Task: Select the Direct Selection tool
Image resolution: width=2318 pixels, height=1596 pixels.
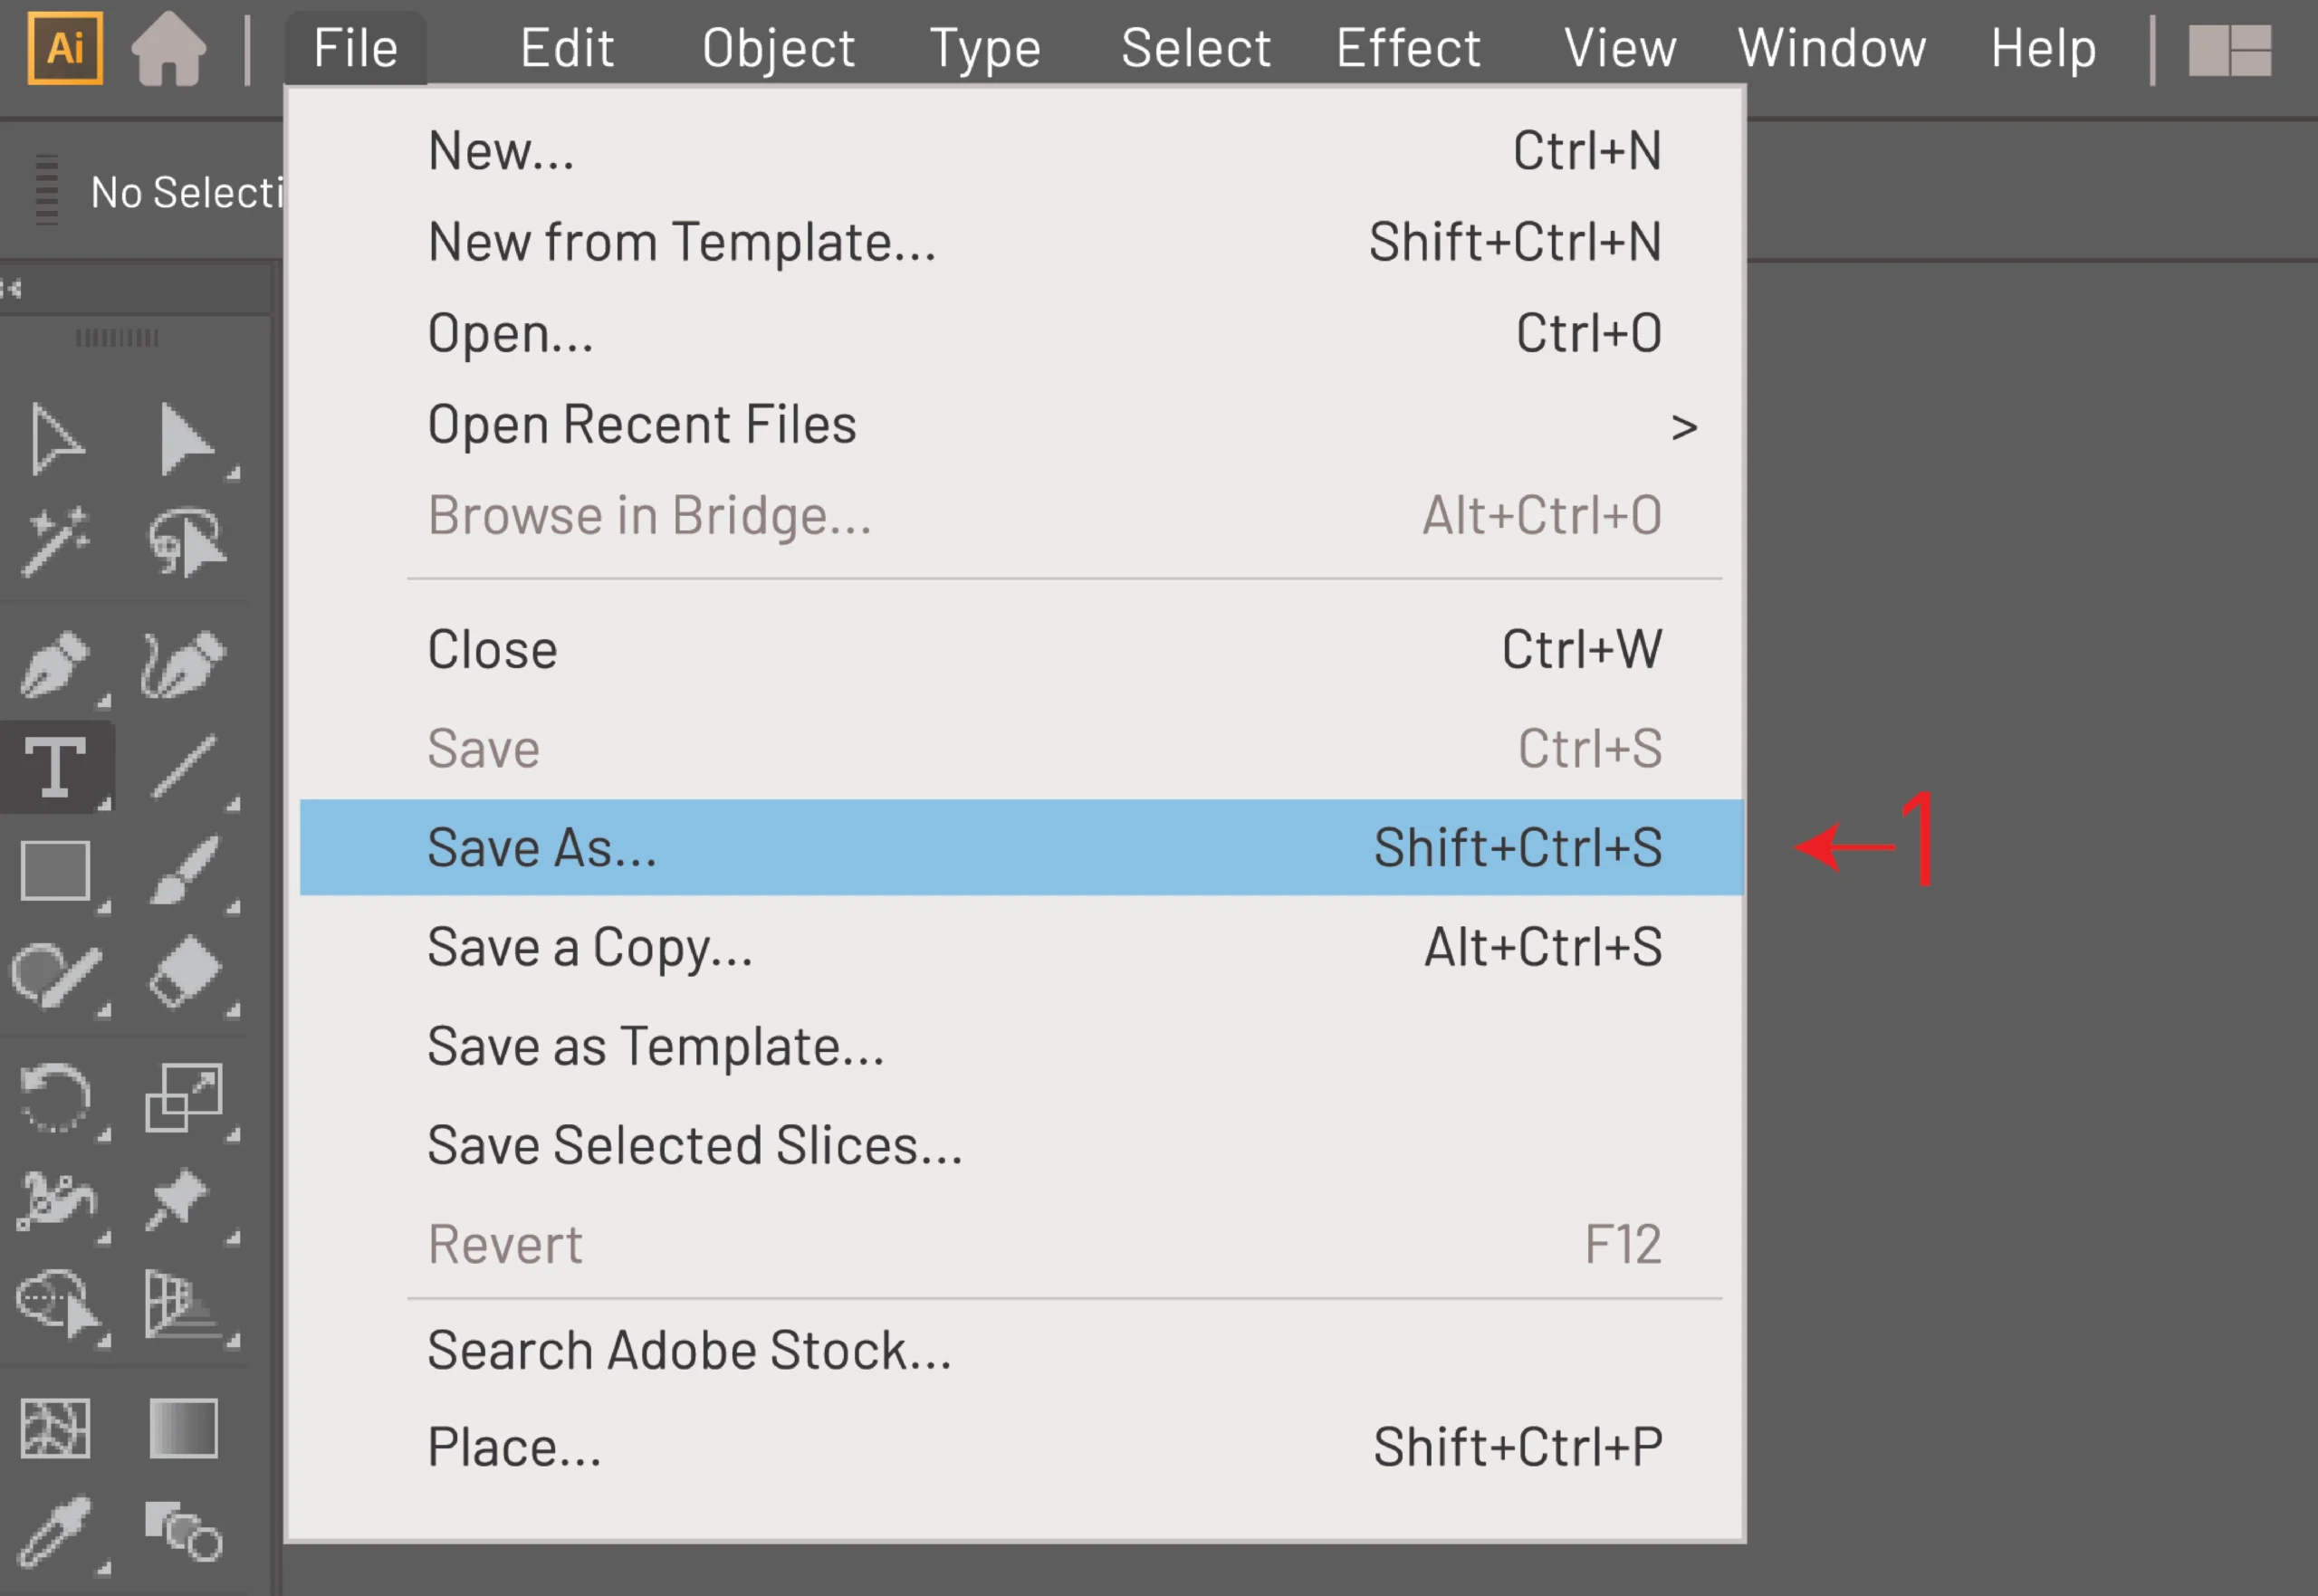Action: [x=186, y=439]
